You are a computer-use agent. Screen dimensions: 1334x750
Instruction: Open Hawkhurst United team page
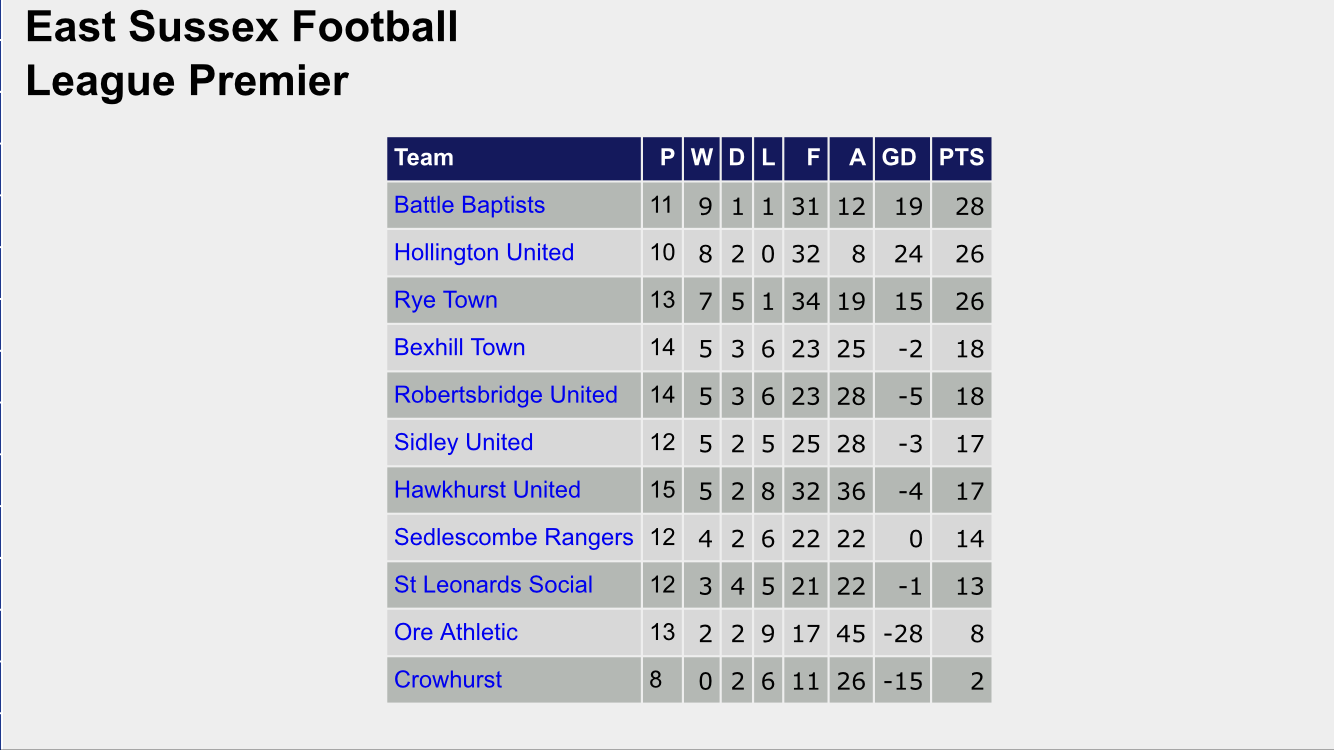click(x=487, y=490)
